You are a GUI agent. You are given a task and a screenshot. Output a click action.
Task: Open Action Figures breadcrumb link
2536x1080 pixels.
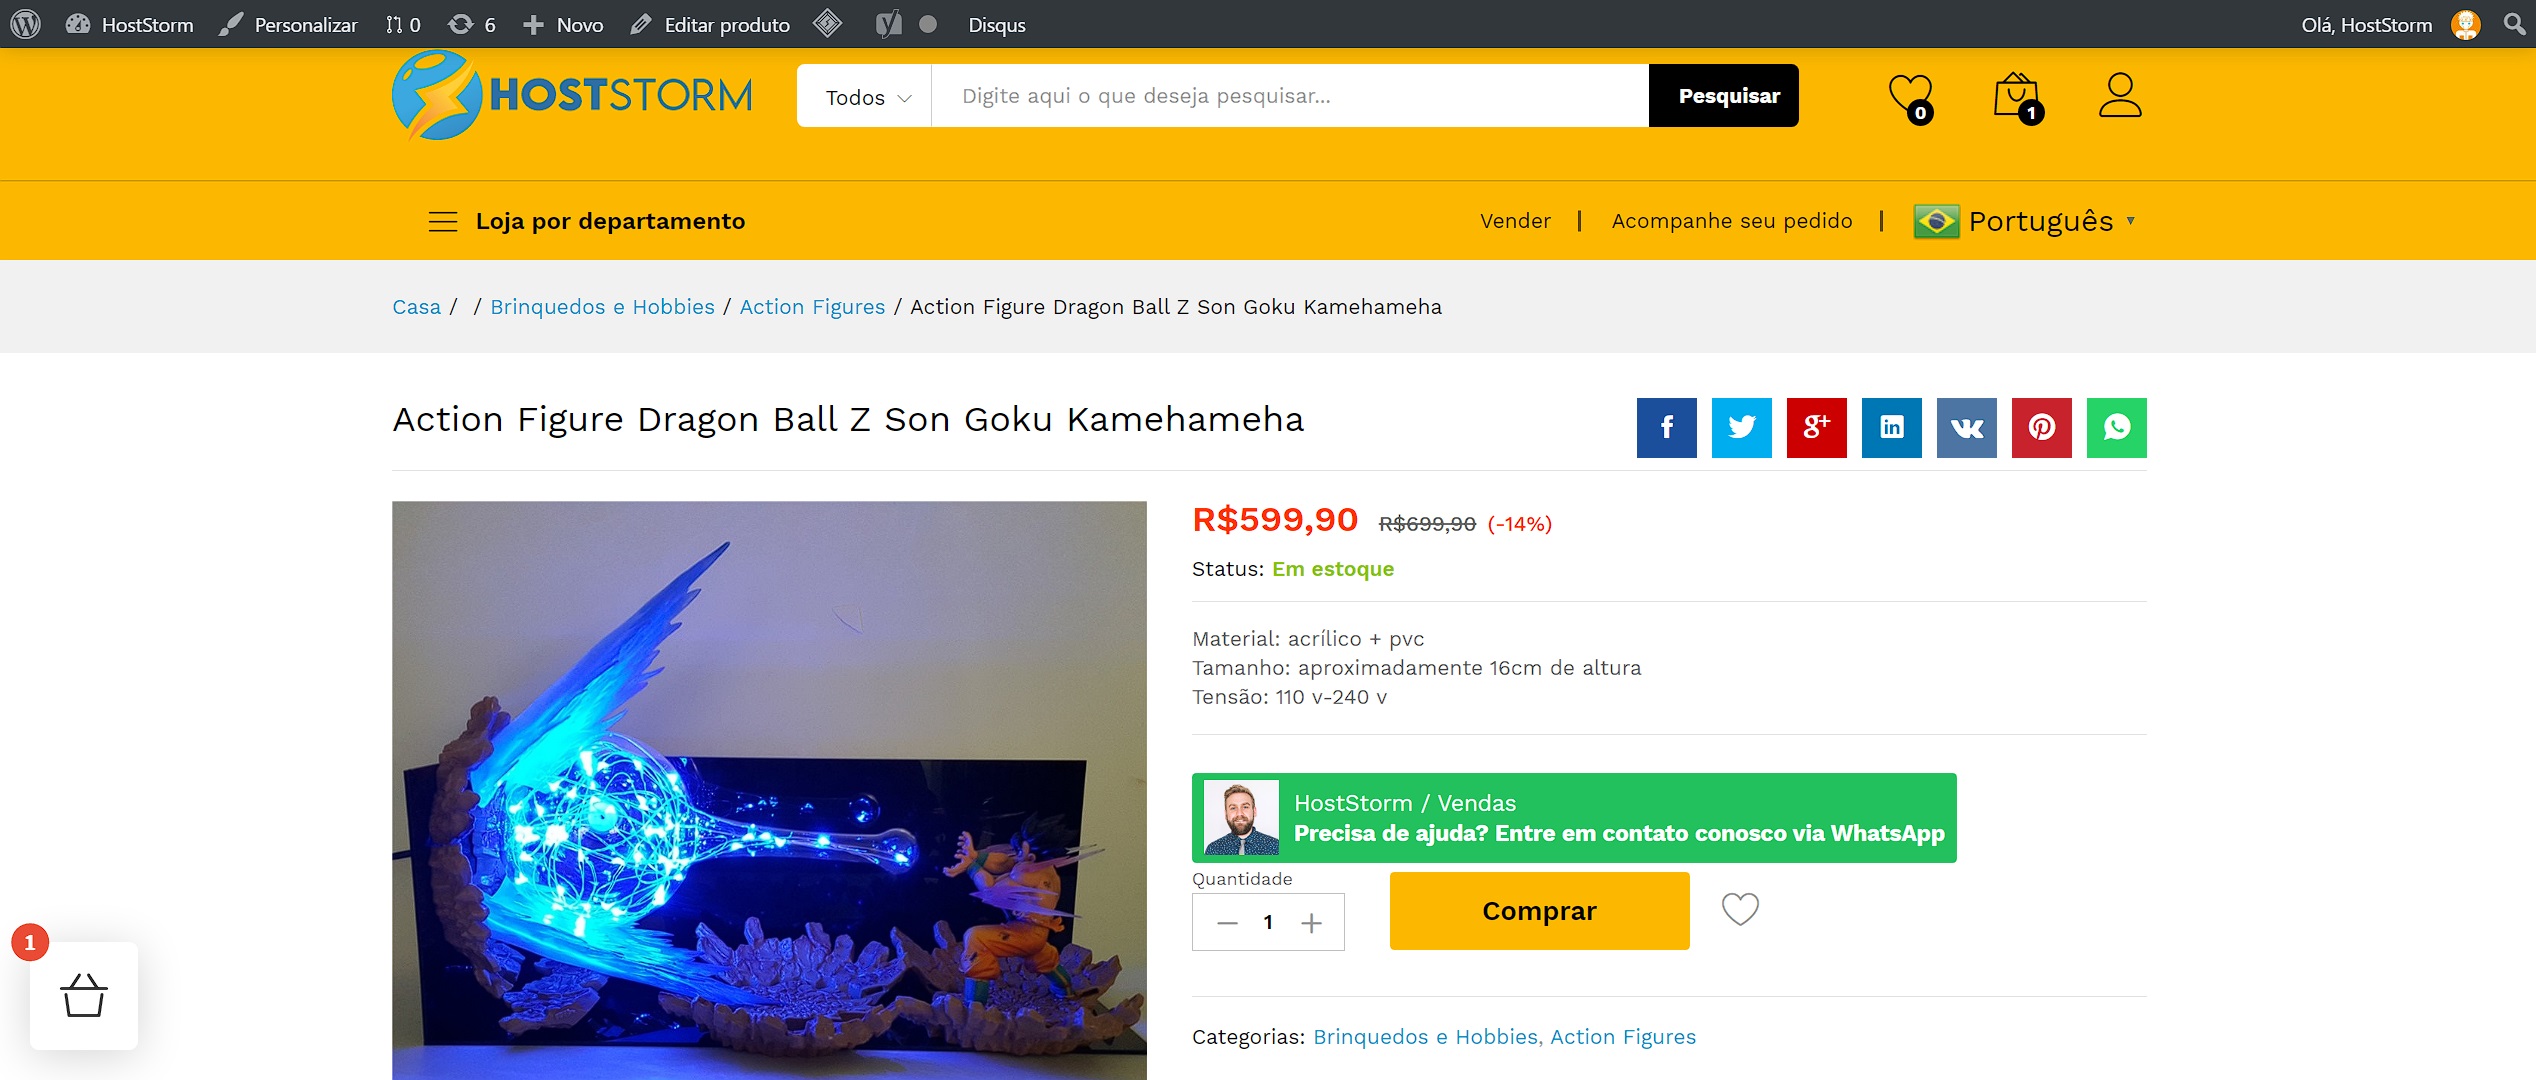(x=812, y=307)
